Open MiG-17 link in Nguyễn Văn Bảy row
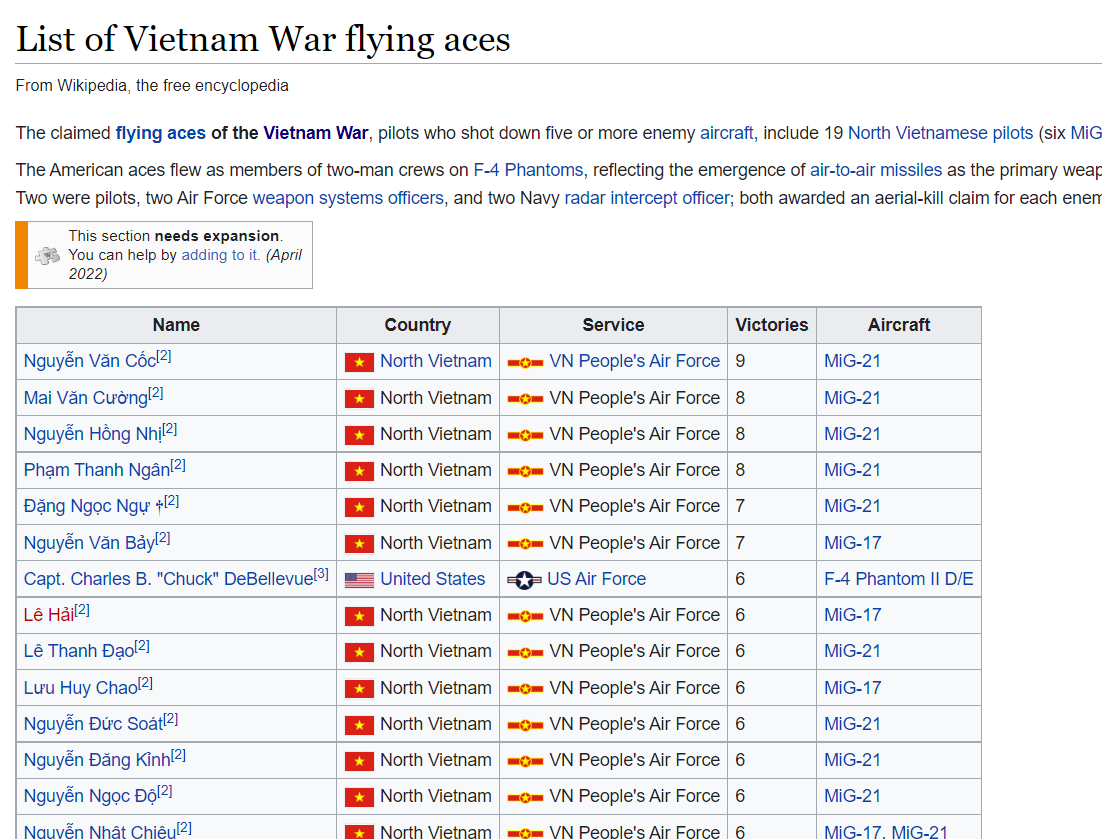This screenshot has height=839, width=1102. (852, 542)
